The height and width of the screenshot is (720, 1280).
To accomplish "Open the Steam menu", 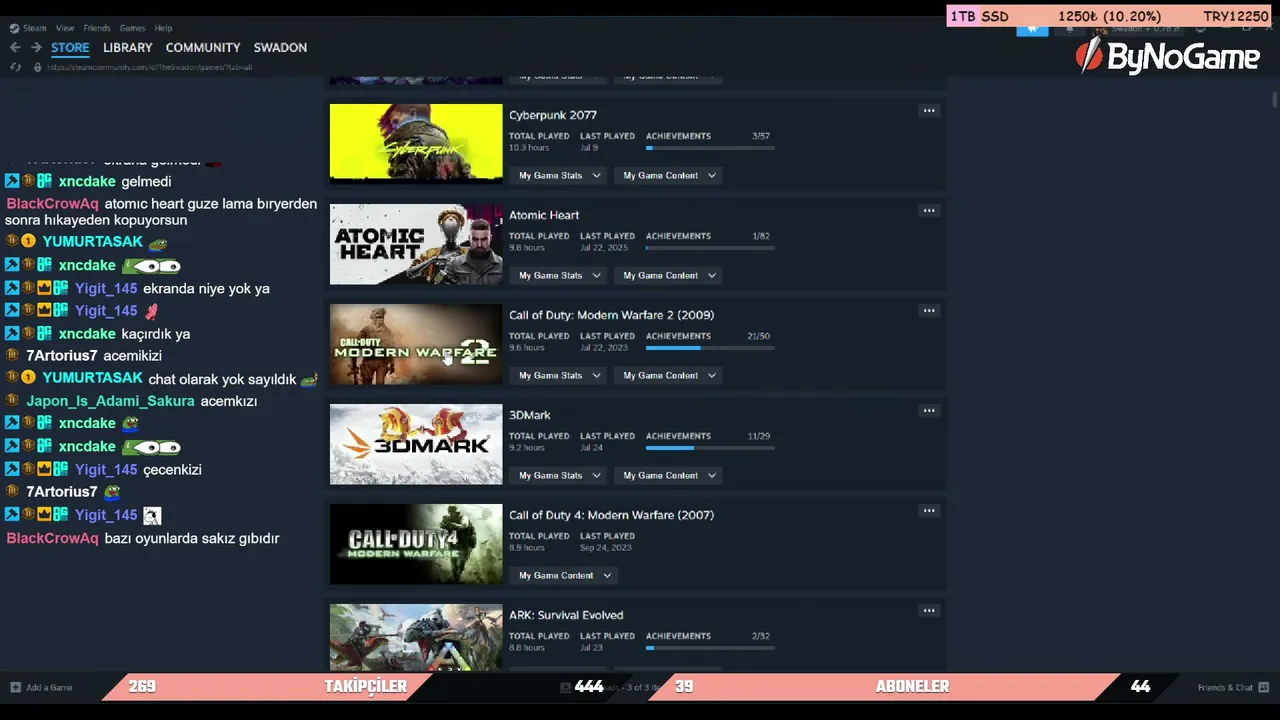I will (34, 28).
